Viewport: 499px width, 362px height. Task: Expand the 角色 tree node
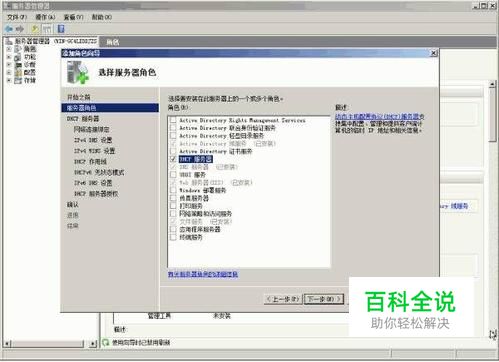(x=9, y=49)
